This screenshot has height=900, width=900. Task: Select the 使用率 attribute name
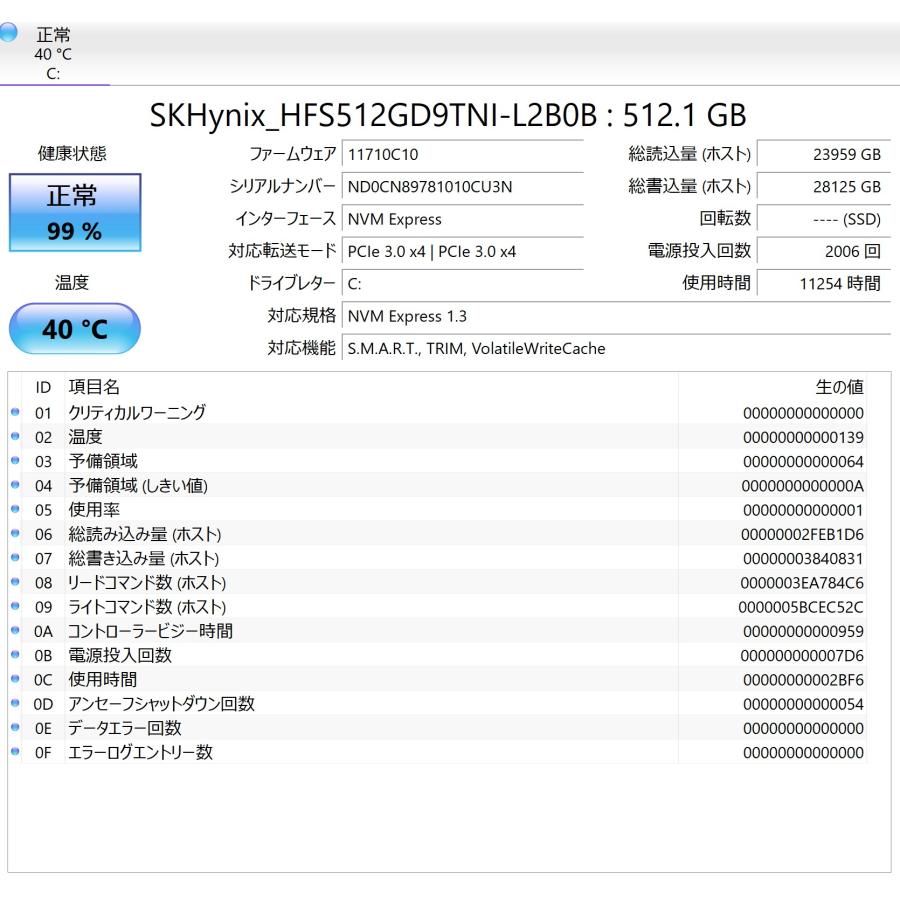[94, 510]
